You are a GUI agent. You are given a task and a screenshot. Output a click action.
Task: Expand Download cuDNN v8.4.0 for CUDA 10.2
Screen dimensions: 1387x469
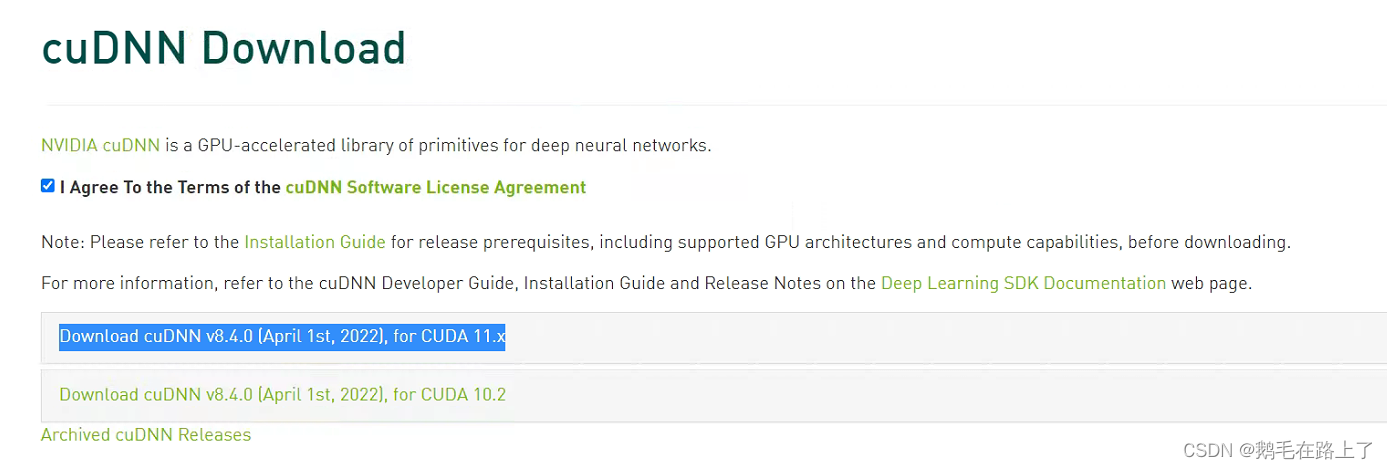point(282,395)
